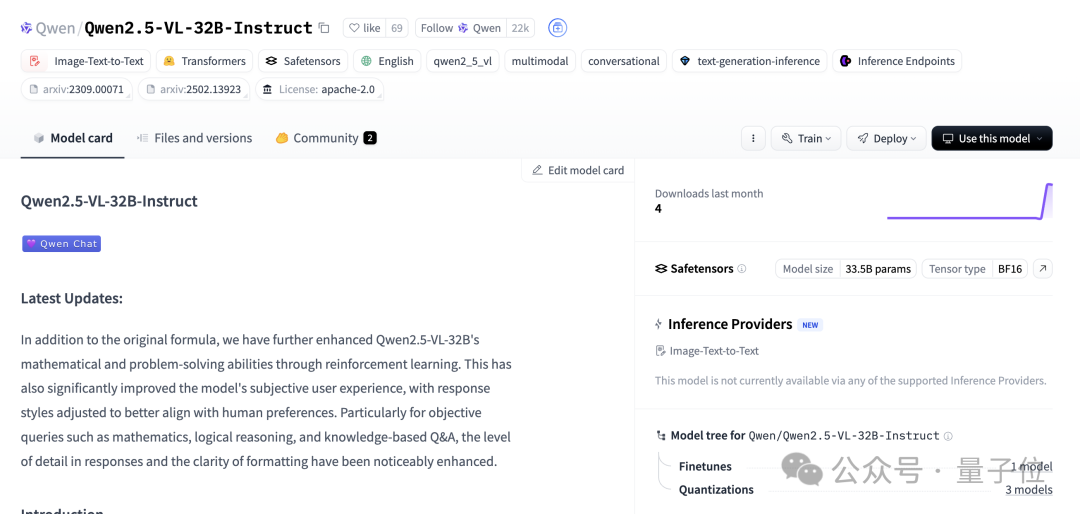Open arxiv:2309.00071 paper tag
This screenshot has width=1080, height=514.
pyautogui.click(x=76, y=89)
